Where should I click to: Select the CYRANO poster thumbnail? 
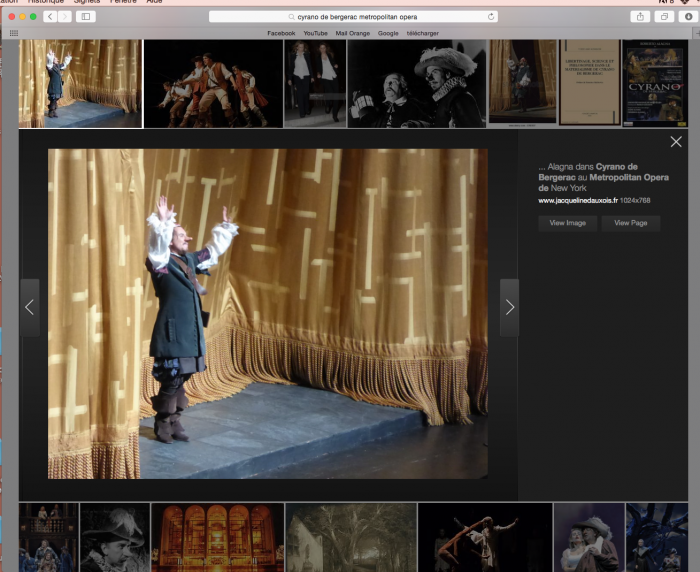pos(655,84)
